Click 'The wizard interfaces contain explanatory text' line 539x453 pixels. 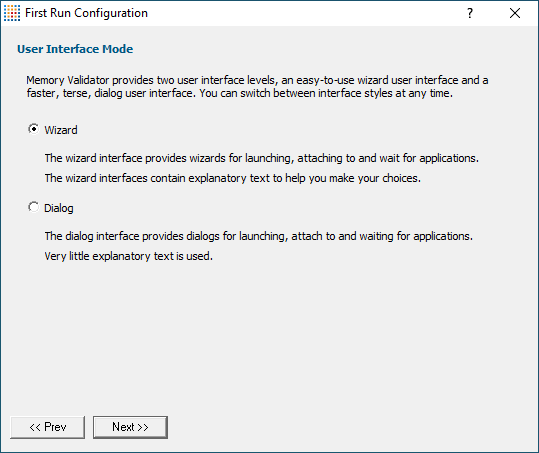click(233, 178)
